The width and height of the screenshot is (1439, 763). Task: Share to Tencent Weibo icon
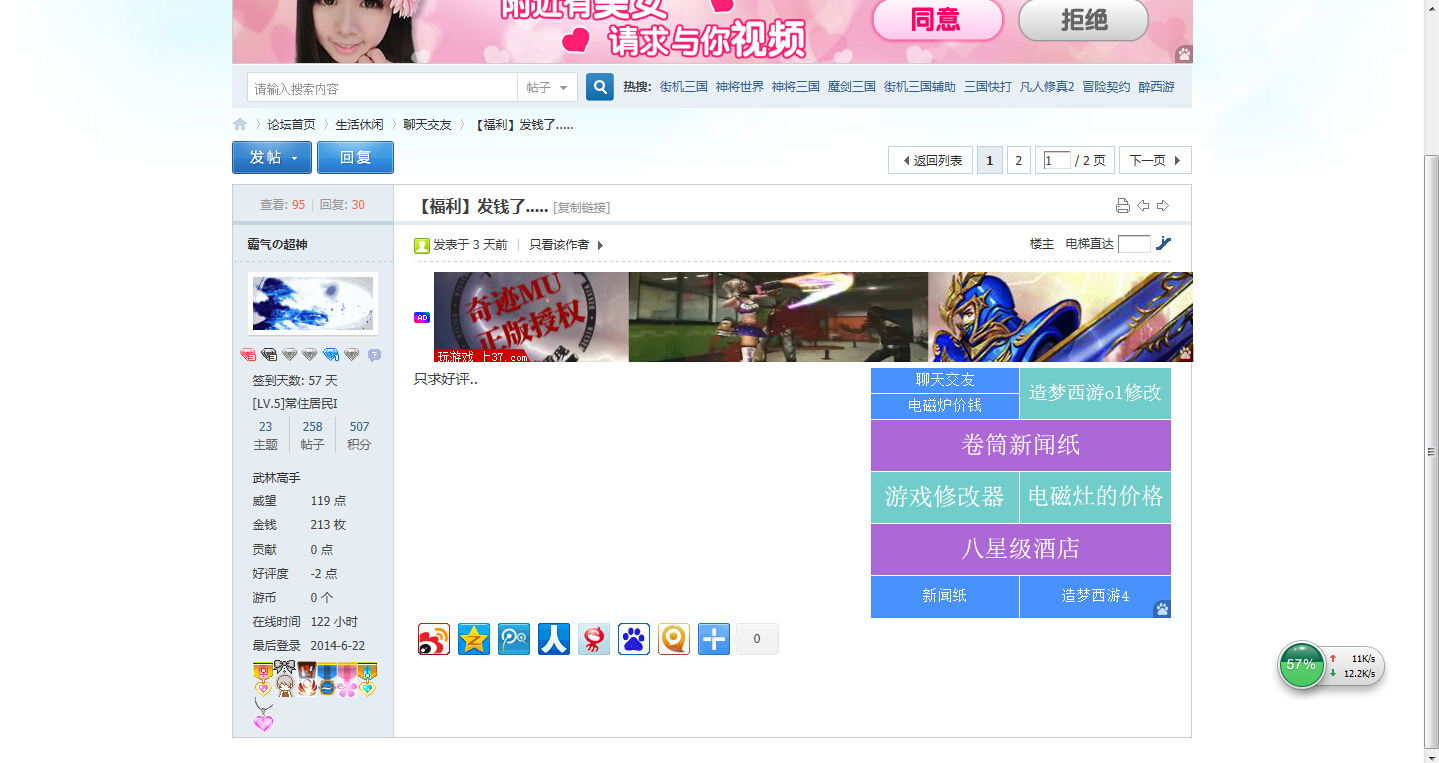514,639
